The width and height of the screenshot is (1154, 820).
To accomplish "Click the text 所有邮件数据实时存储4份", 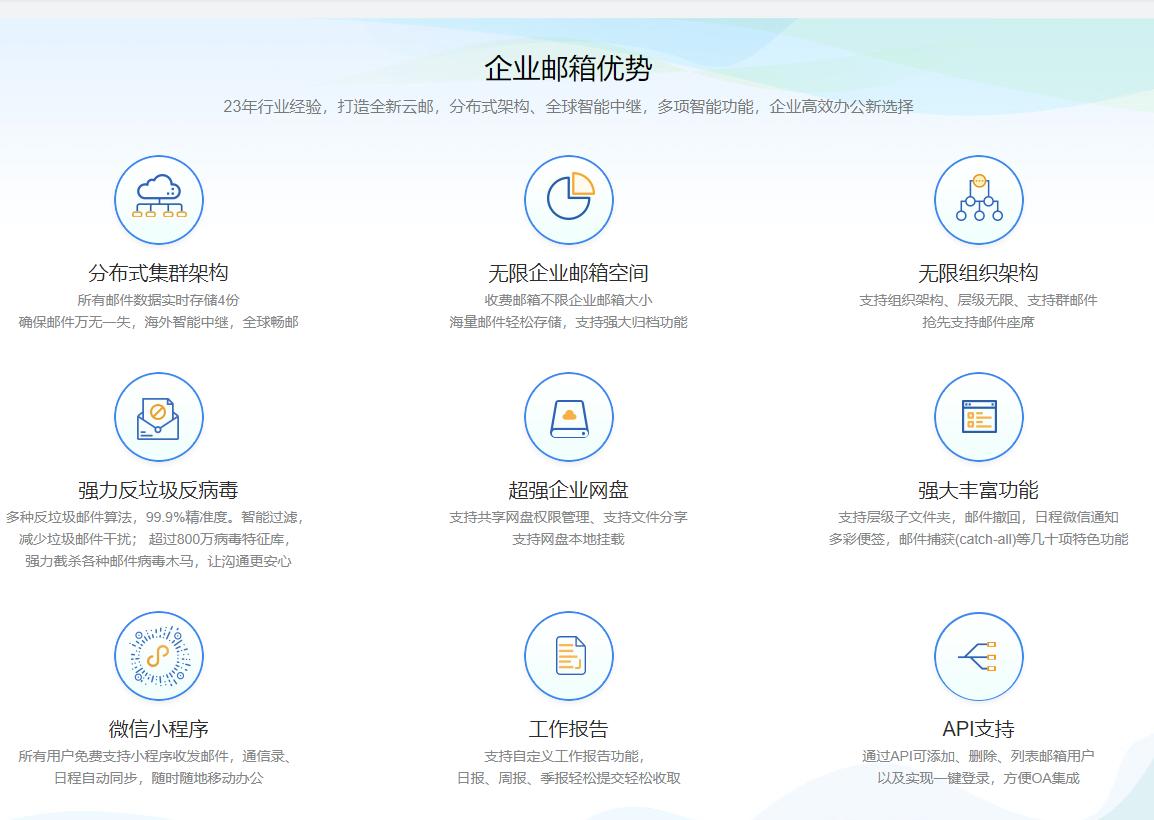I will click(158, 300).
